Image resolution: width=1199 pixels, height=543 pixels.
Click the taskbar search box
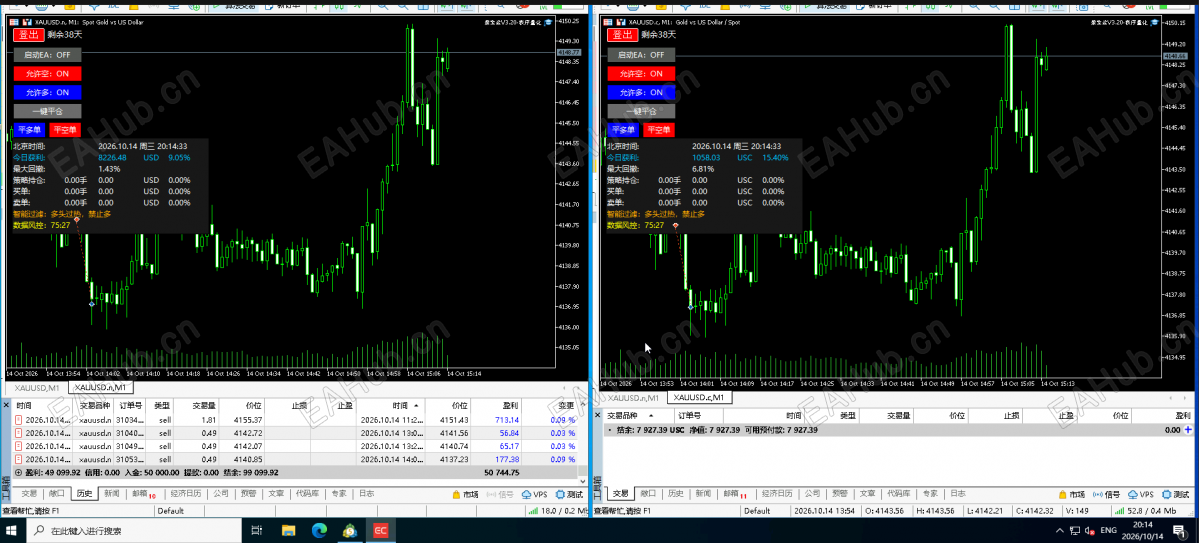(134, 530)
